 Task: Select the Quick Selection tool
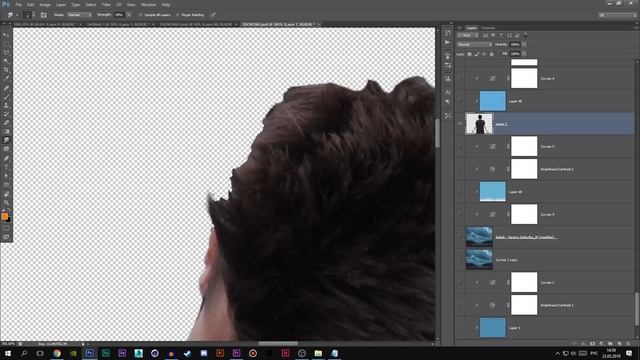point(6,61)
